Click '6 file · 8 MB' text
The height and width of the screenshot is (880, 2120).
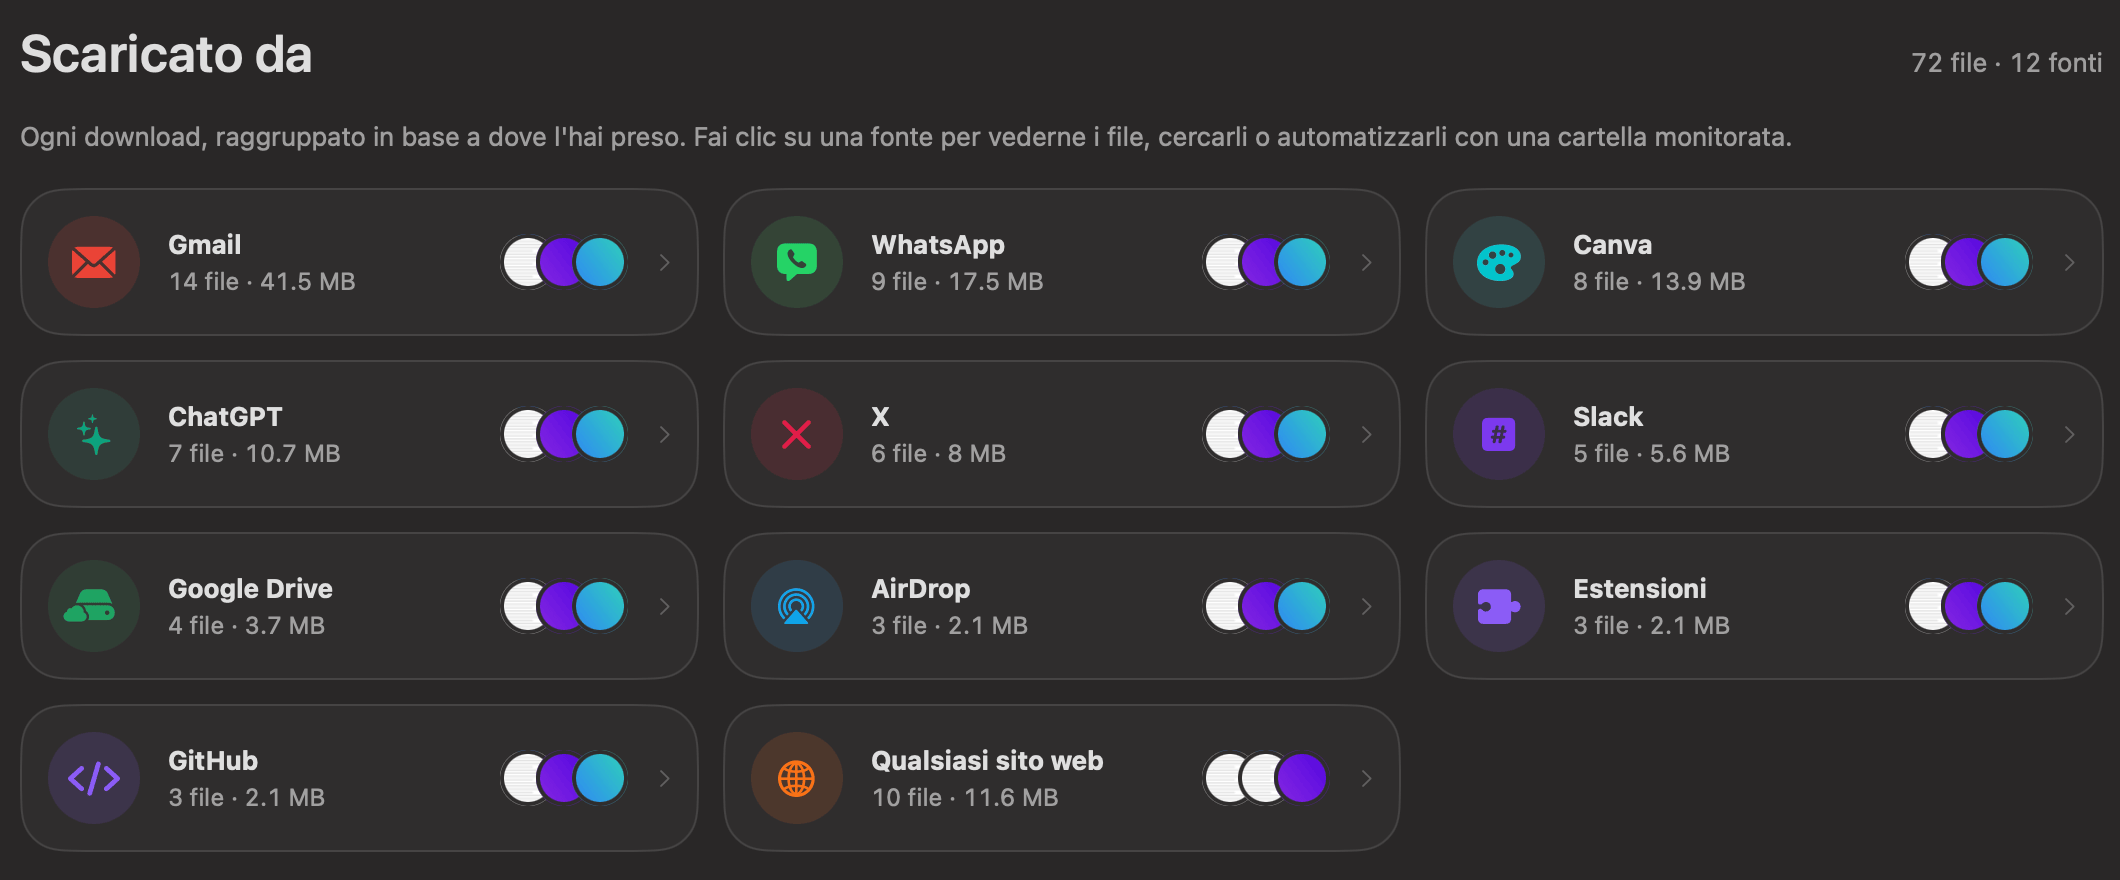click(938, 454)
